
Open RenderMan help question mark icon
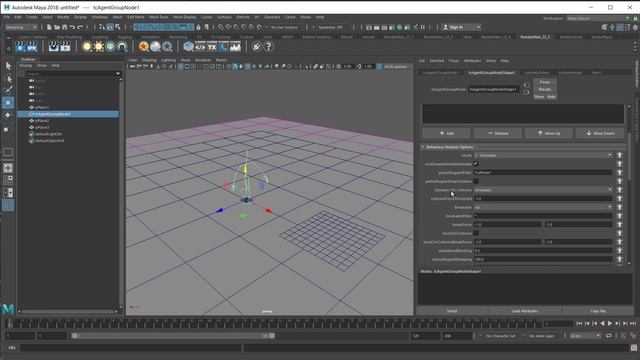[269, 47]
